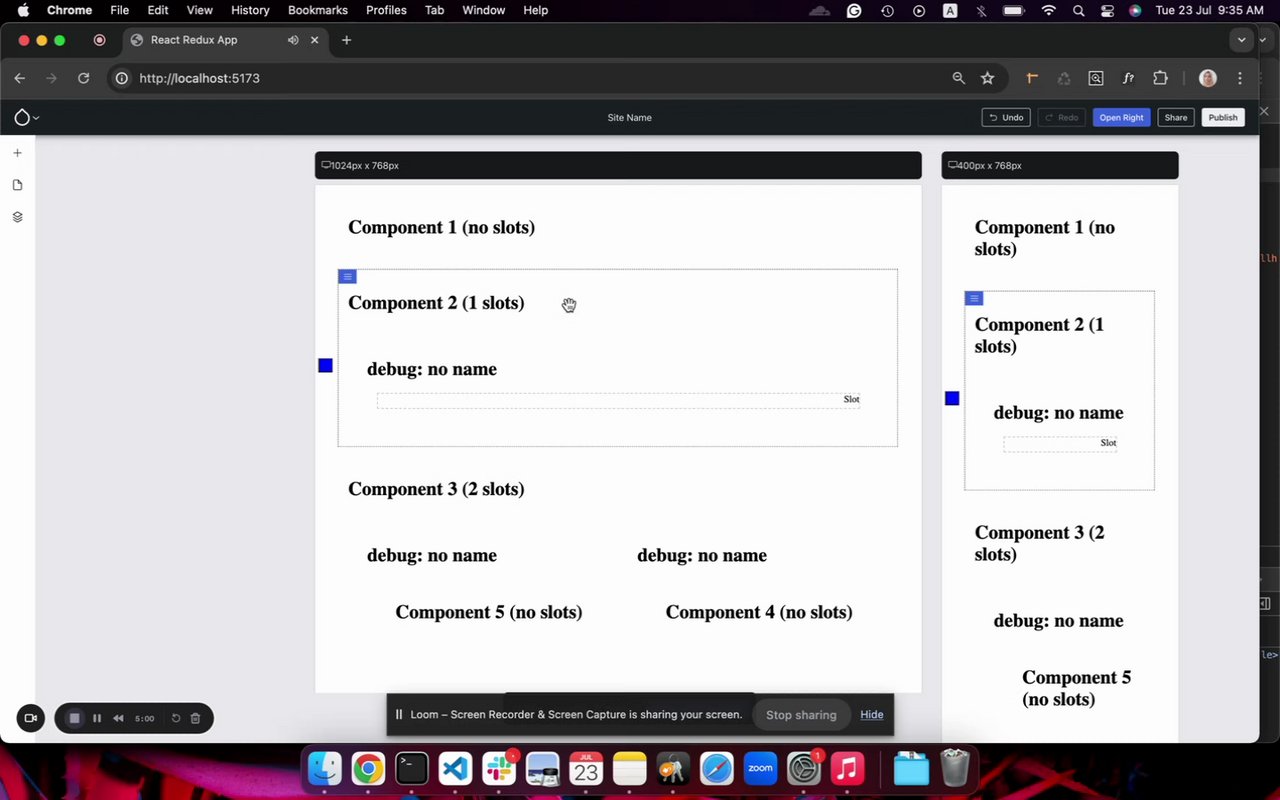Click the Share button
Image resolution: width=1280 pixels, height=800 pixels.
click(1176, 118)
